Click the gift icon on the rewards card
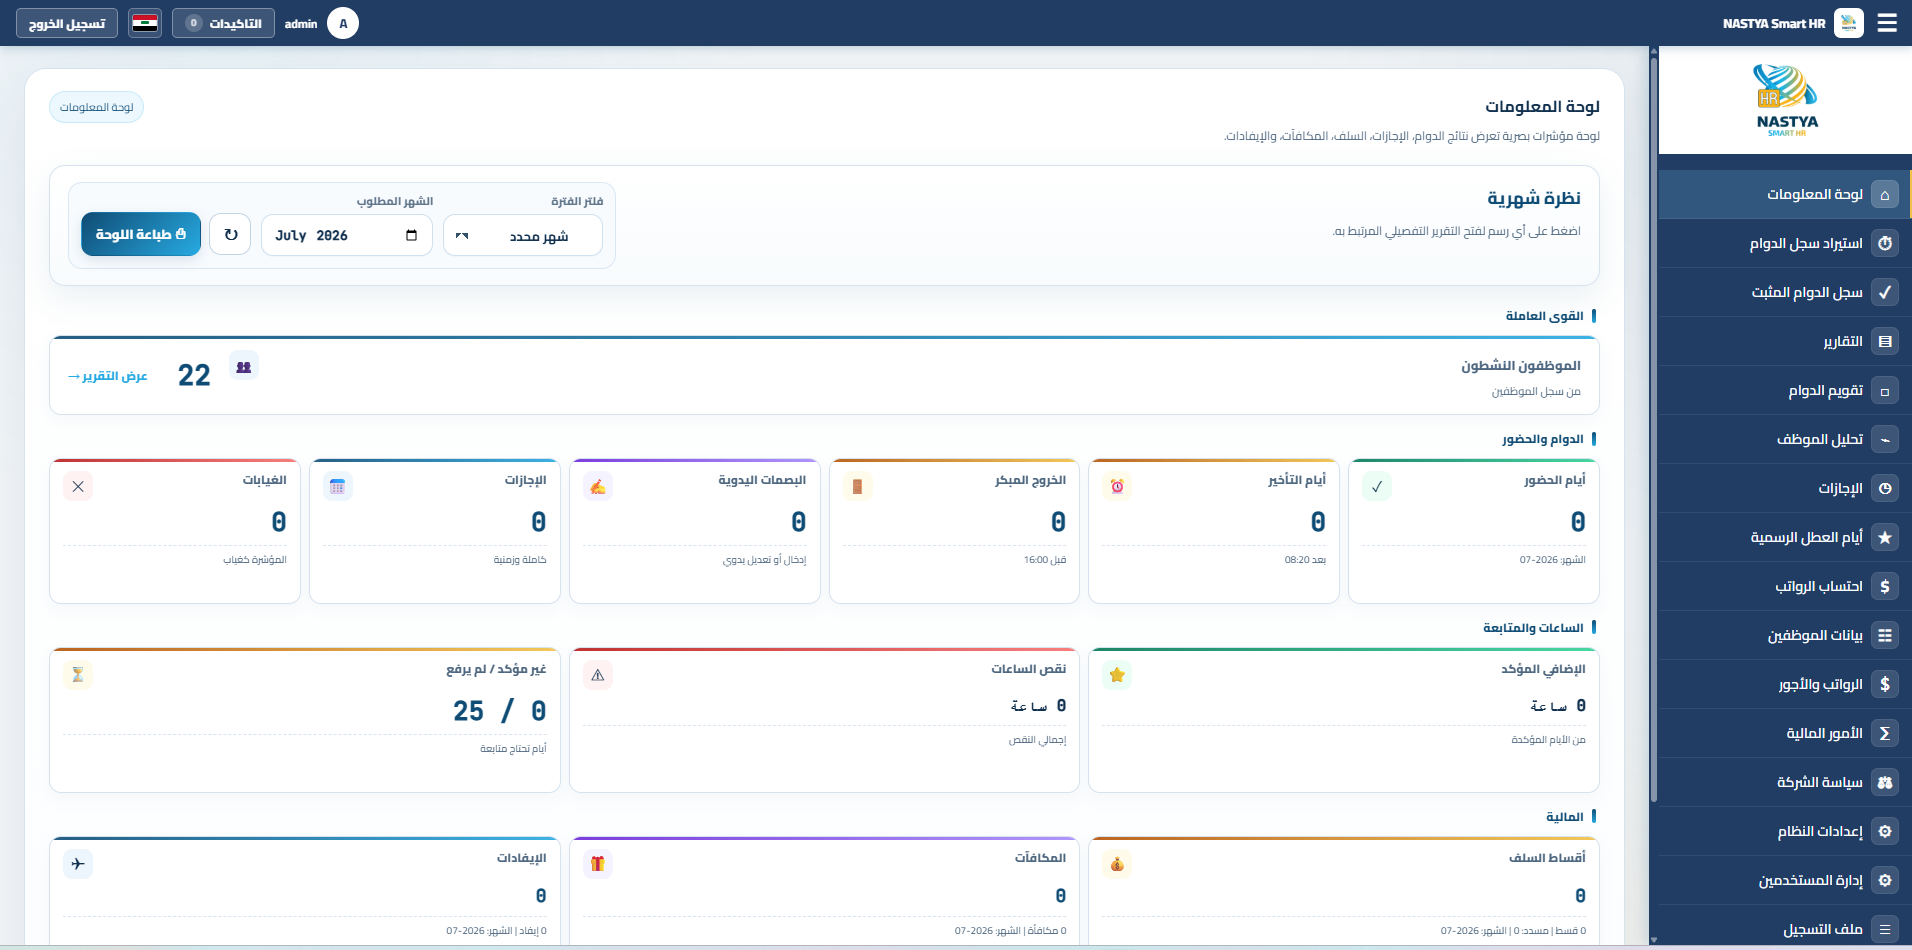The width and height of the screenshot is (1912, 950). click(x=597, y=864)
